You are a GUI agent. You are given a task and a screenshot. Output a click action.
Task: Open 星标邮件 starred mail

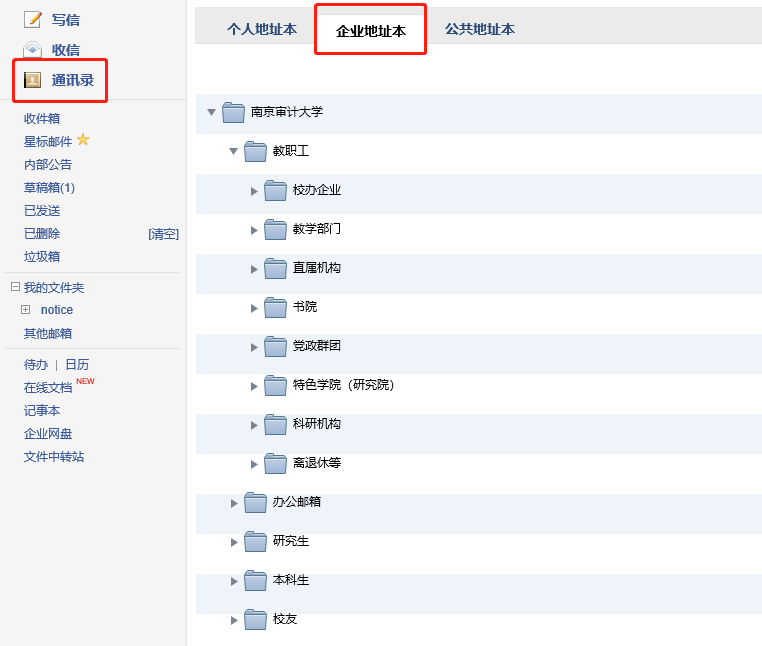point(48,141)
